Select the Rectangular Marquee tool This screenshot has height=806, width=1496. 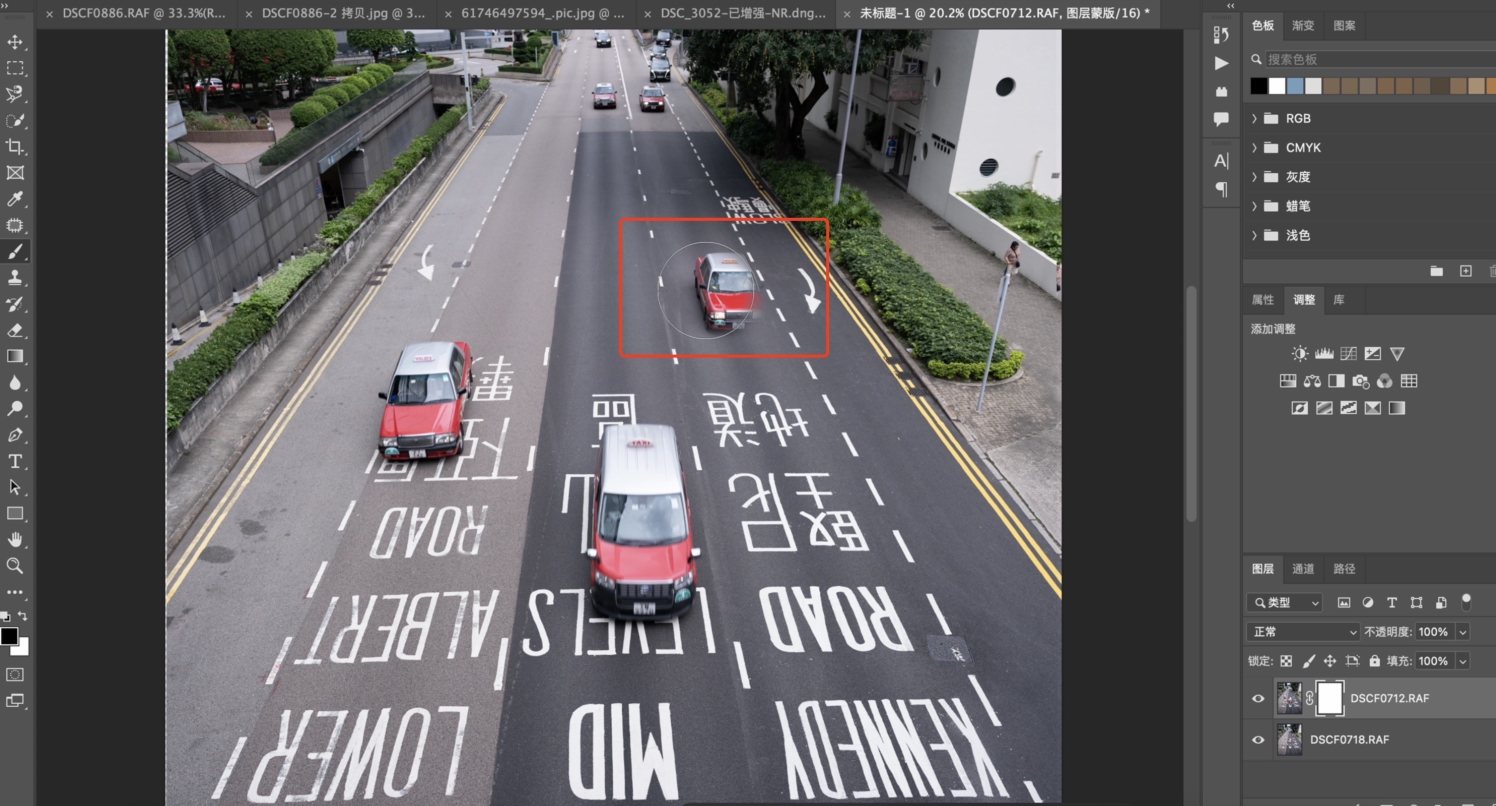[15, 68]
